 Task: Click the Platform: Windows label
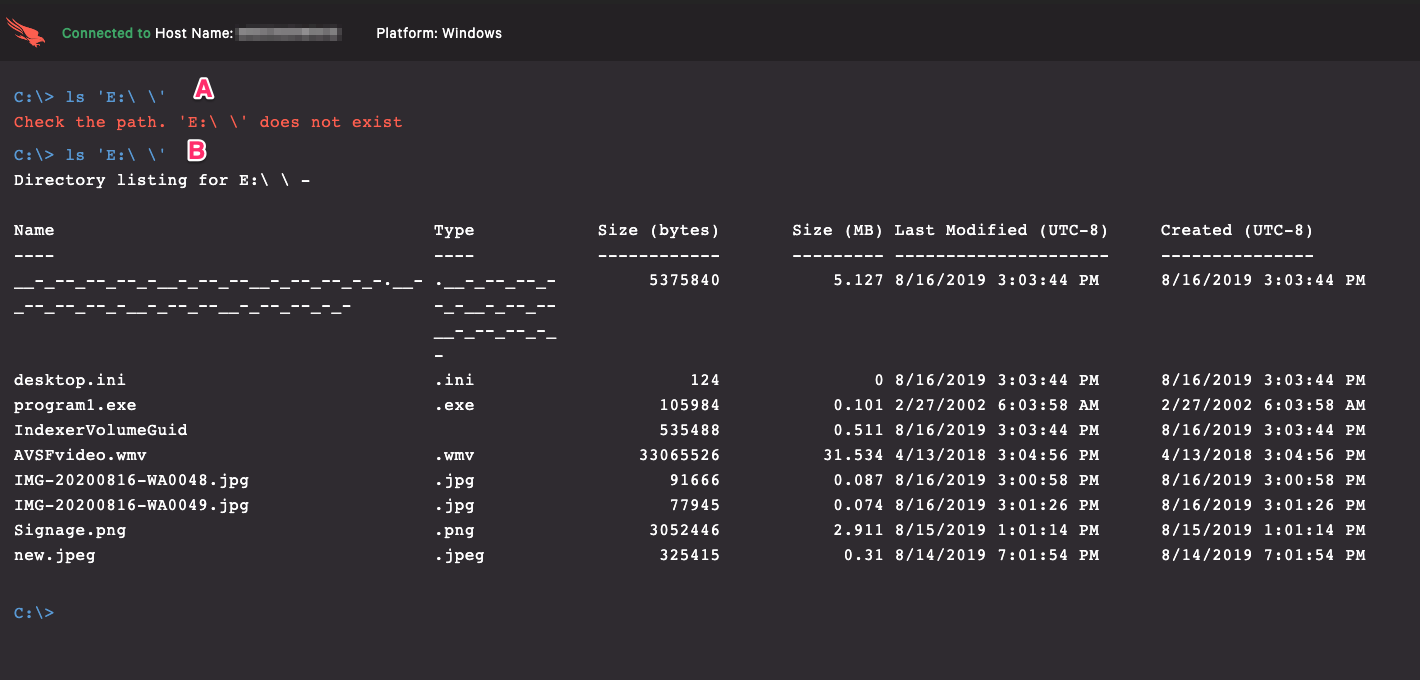point(439,33)
